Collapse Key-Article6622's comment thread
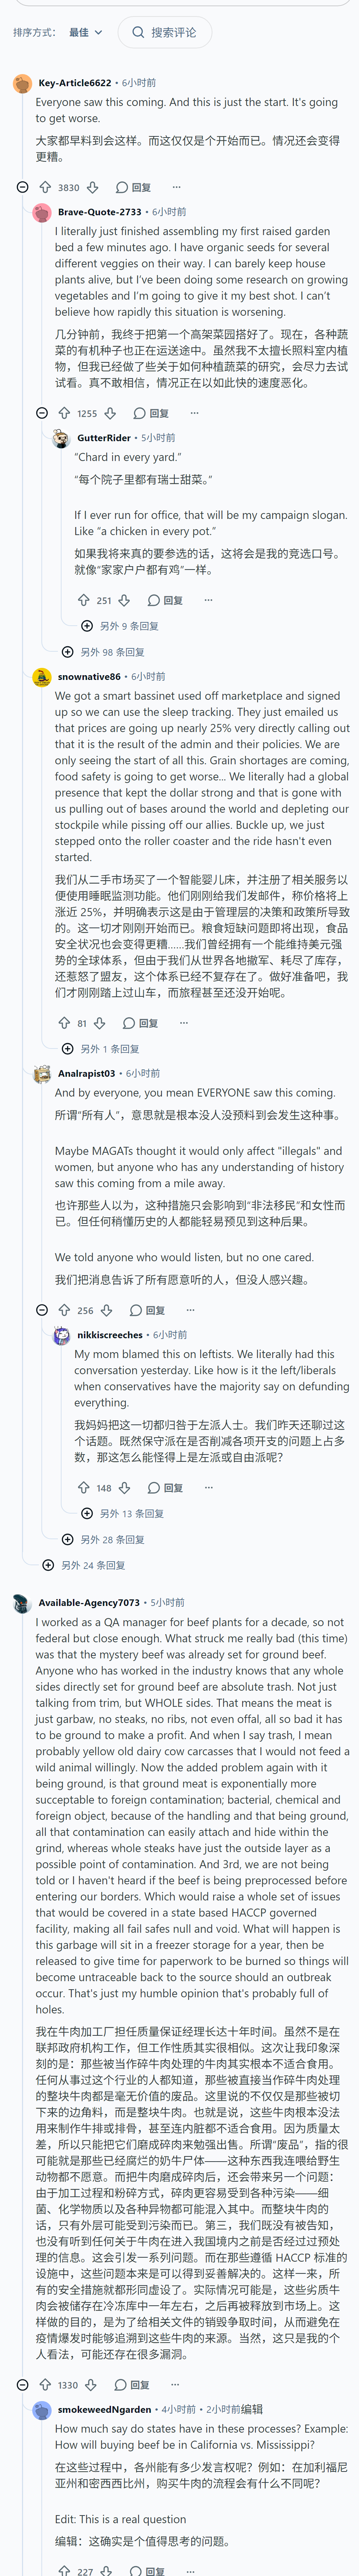Image resolution: width=359 pixels, height=2576 pixels. coord(22,187)
